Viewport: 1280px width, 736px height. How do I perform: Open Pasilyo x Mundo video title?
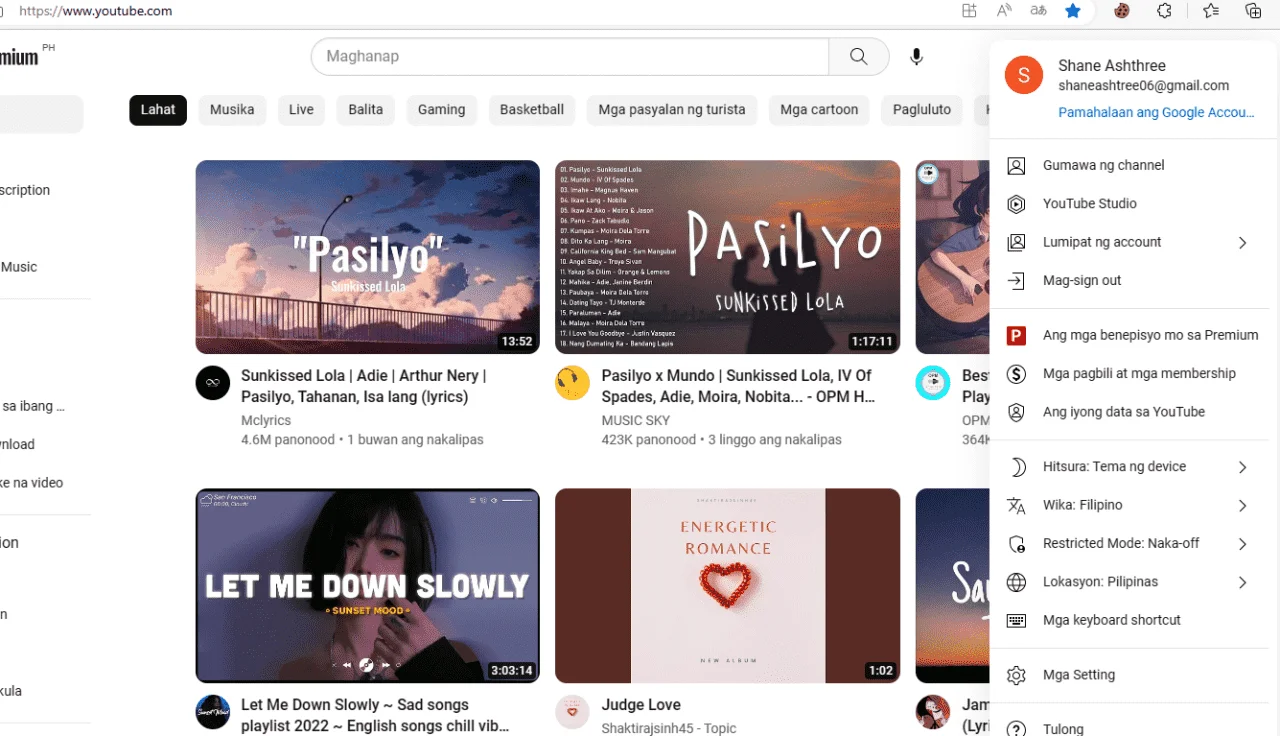[x=738, y=386]
